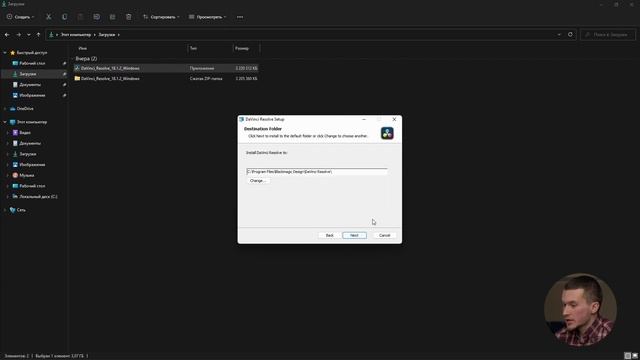Collapse the Быстрый доступ tree node

(5, 53)
